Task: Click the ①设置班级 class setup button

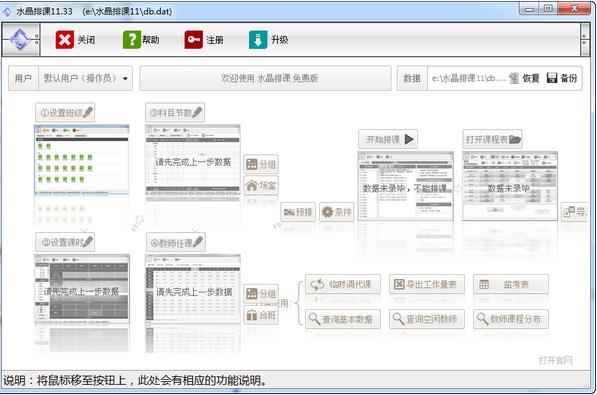Action: (65, 113)
